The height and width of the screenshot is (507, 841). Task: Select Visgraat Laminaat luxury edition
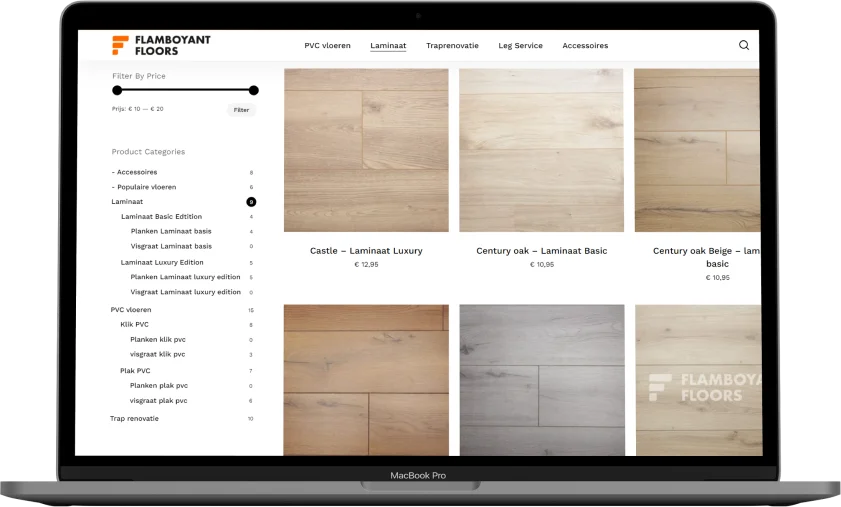pos(186,292)
